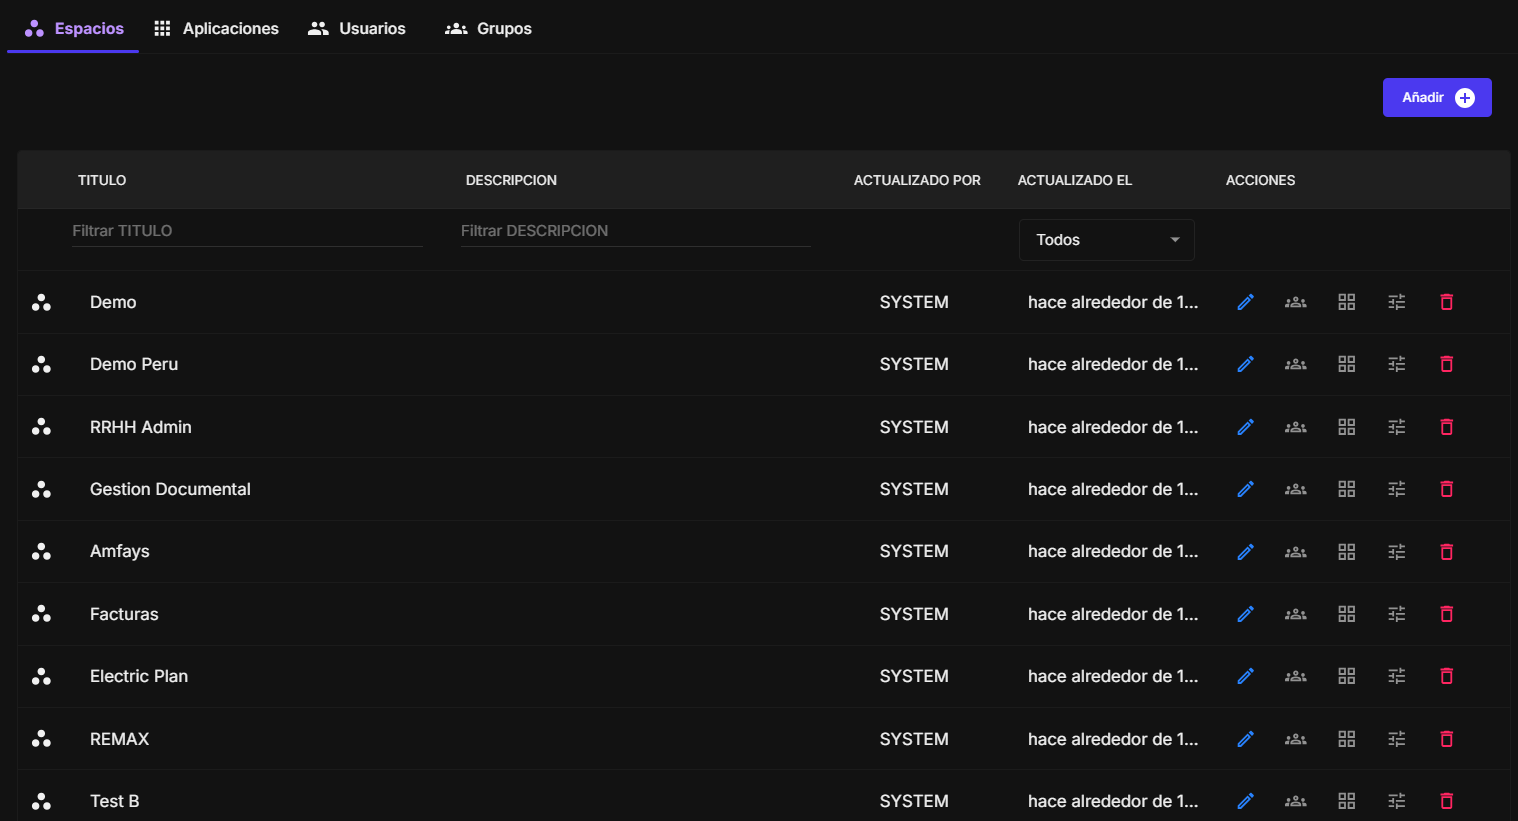This screenshot has height=821, width=1518.
Task: Edit the Test B space
Action: (x=1245, y=801)
